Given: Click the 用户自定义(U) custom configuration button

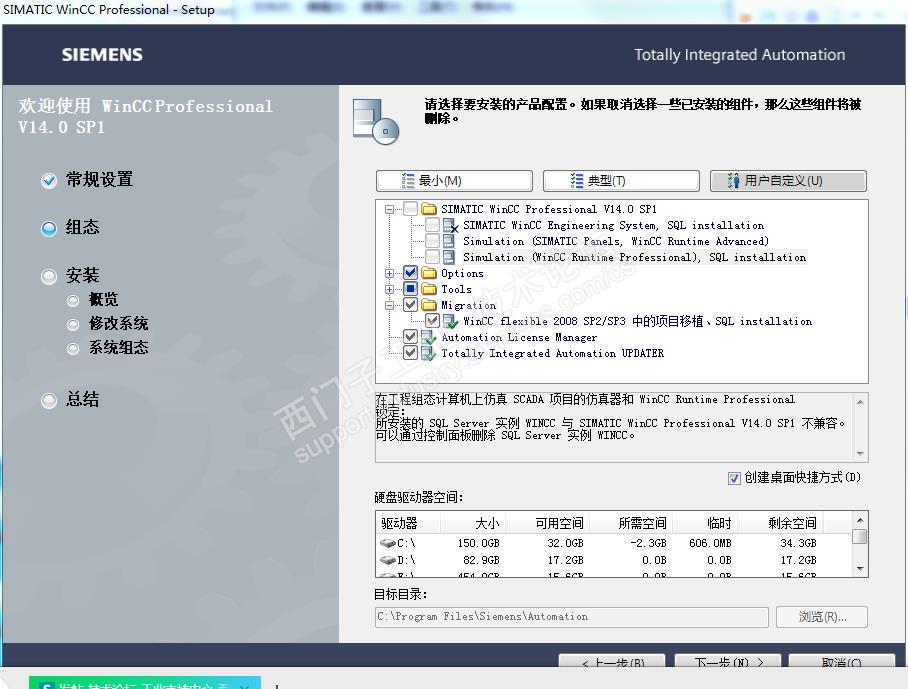Looking at the screenshot, I should tap(788, 181).
